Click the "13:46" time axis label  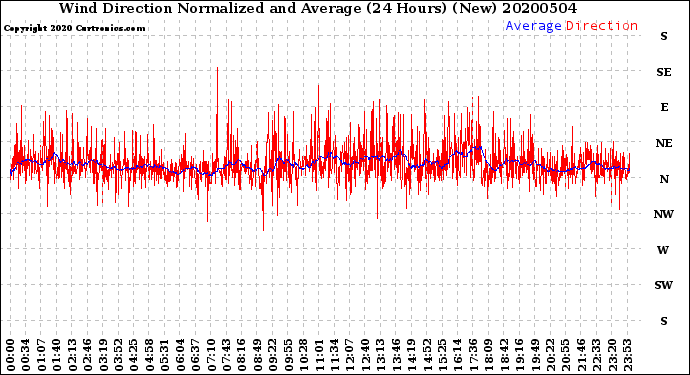coord(396,355)
